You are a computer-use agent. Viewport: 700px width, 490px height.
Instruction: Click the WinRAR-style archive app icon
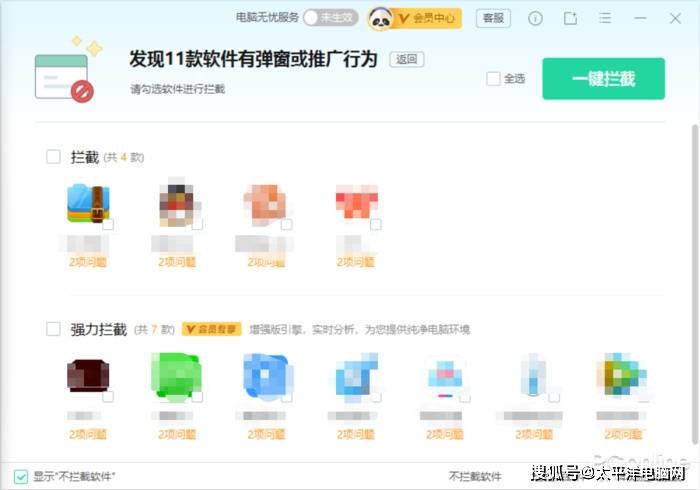coord(87,203)
